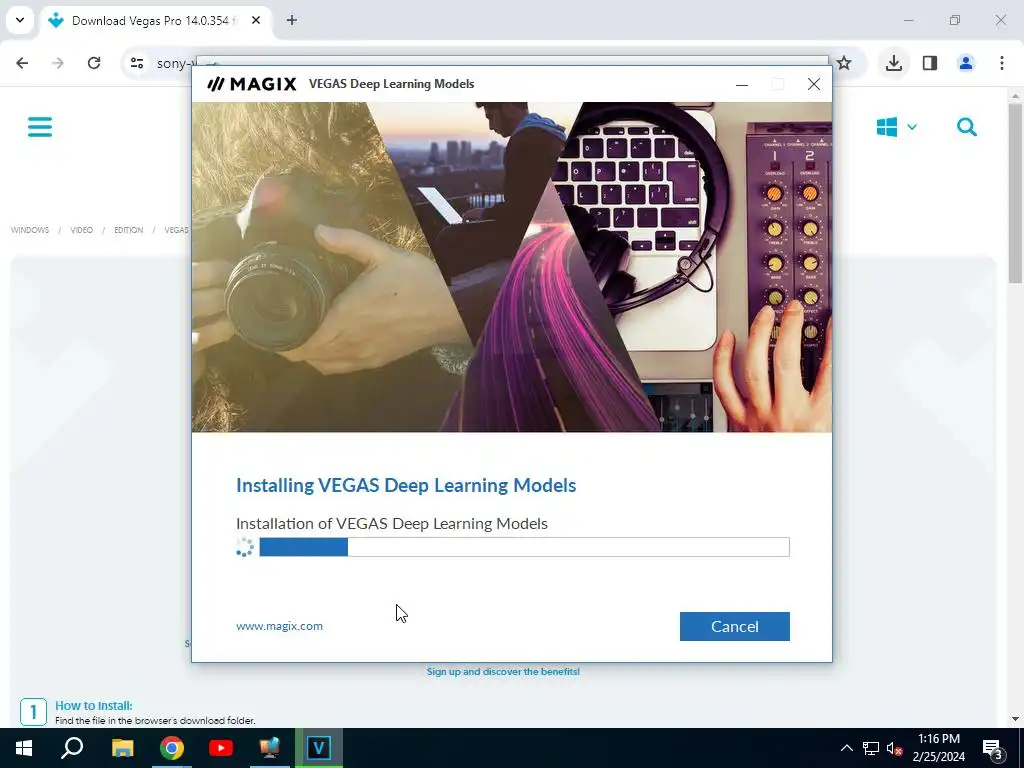Open the installer monitor icon in taskbar
The height and width of the screenshot is (768, 1024).
tap(270, 748)
